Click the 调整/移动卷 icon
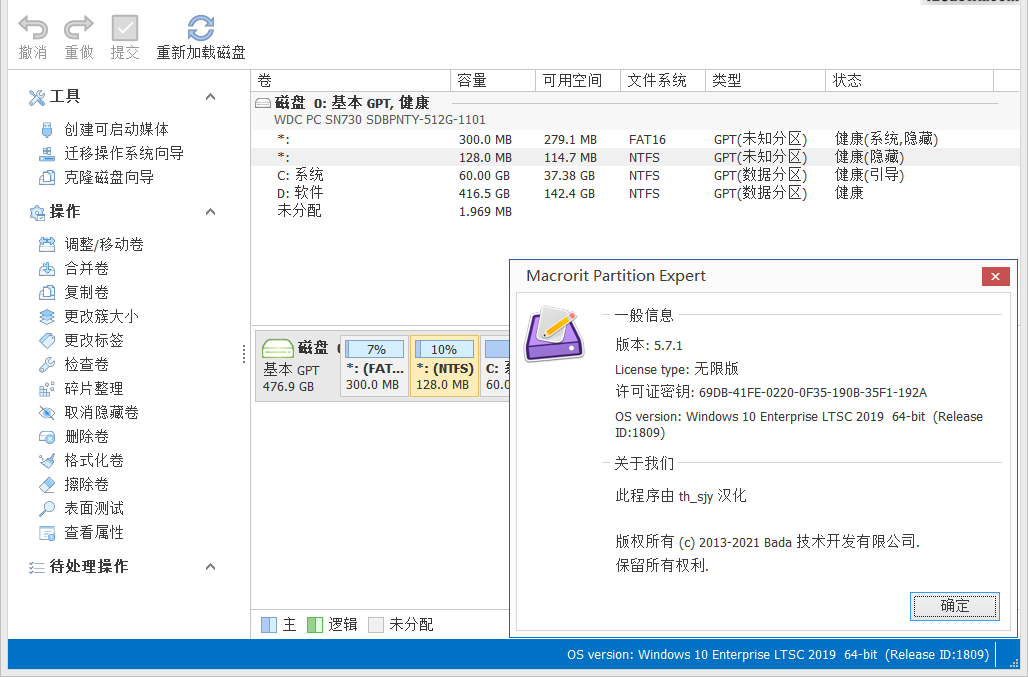1028x677 pixels. point(47,244)
